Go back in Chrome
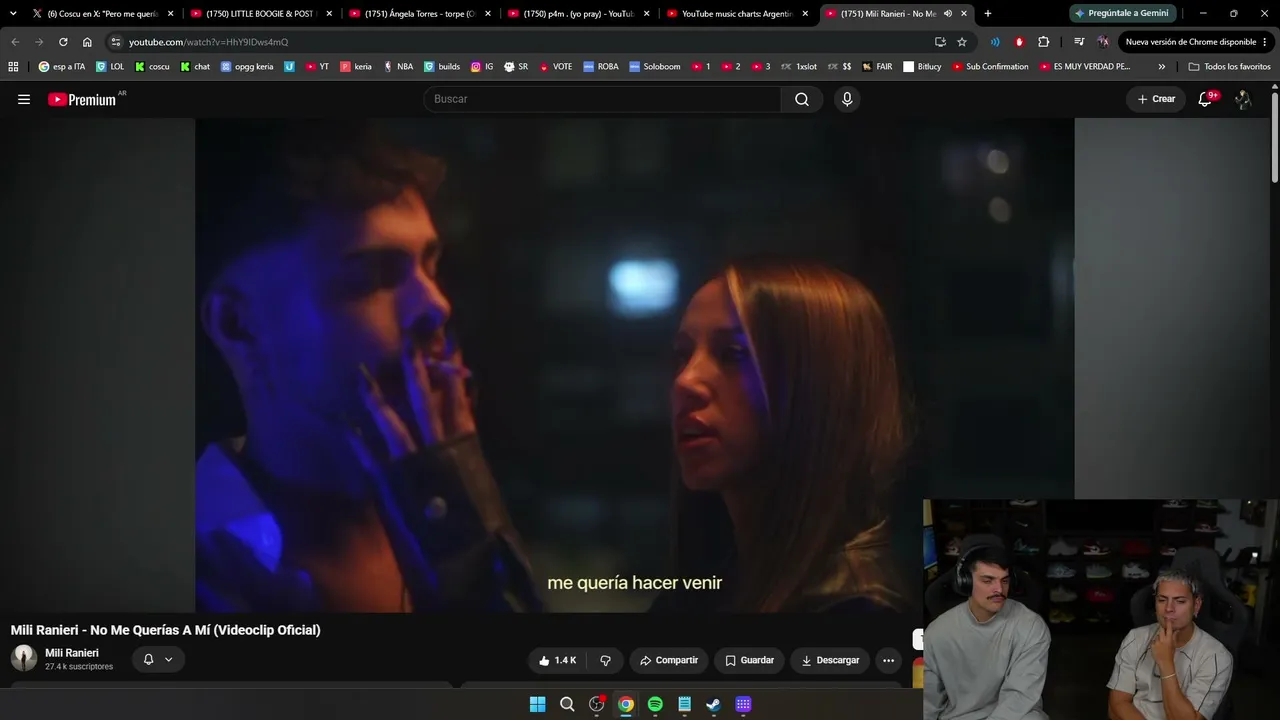This screenshot has height=720, width=1280. [15, 42]
